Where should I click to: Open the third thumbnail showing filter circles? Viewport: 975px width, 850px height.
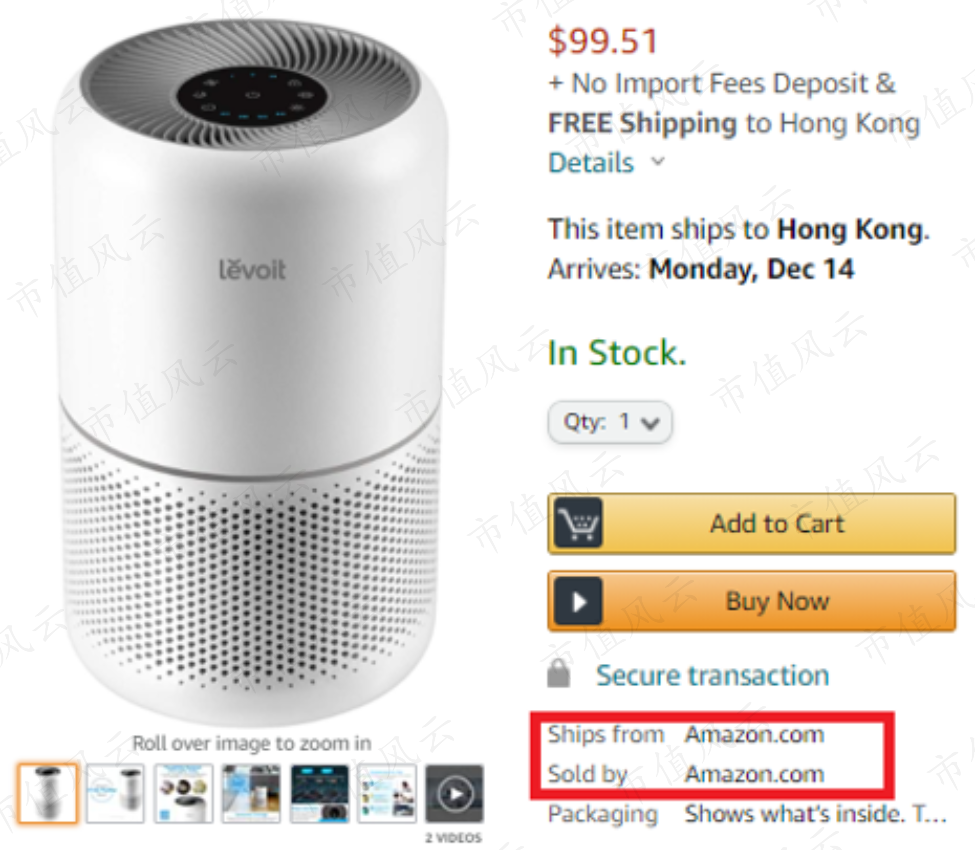click(183, 794)
